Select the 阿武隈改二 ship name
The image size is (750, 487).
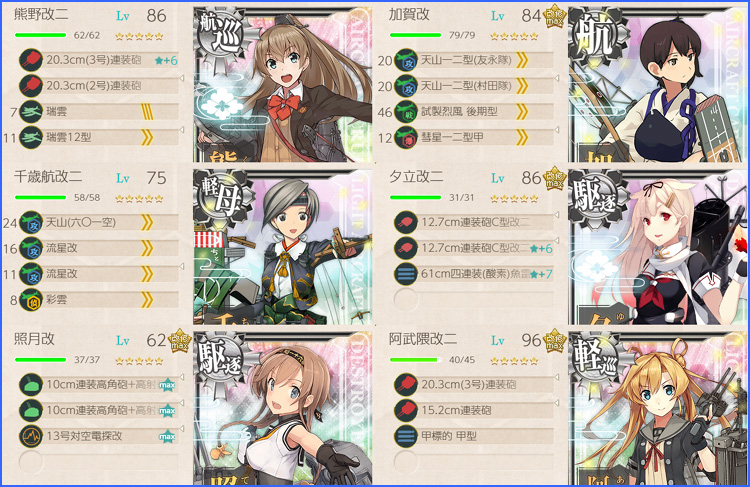pyautogui.click(x=423, y=339)
